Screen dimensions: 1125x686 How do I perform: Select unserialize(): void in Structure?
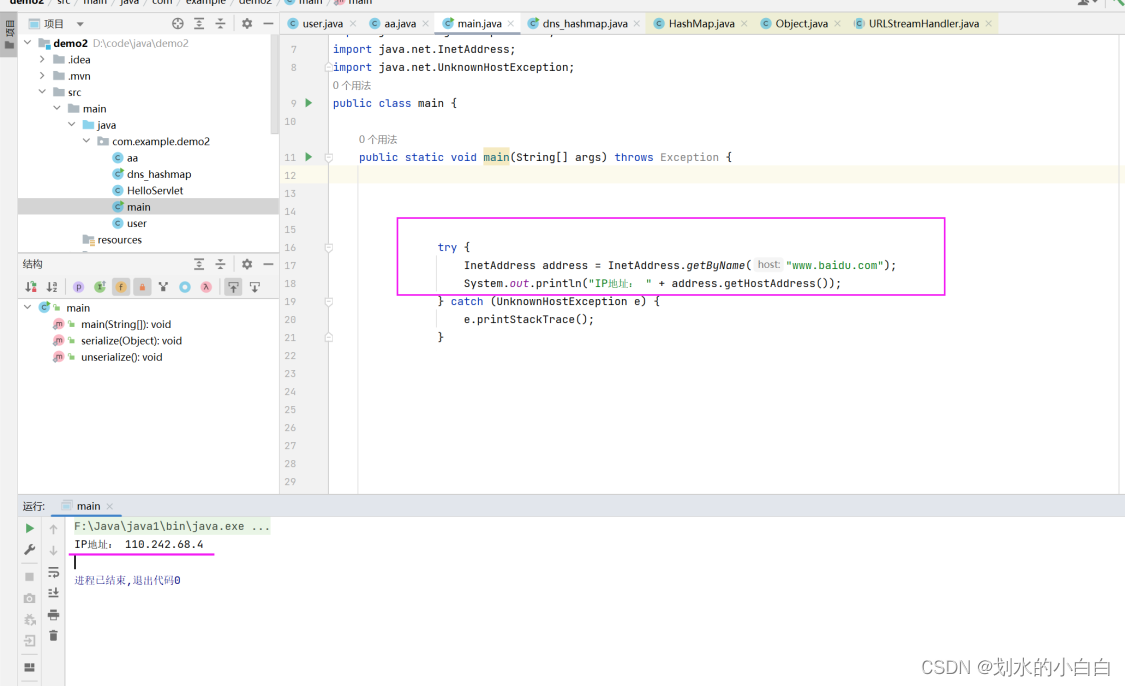pyautogui.click(x=122, y=357)
